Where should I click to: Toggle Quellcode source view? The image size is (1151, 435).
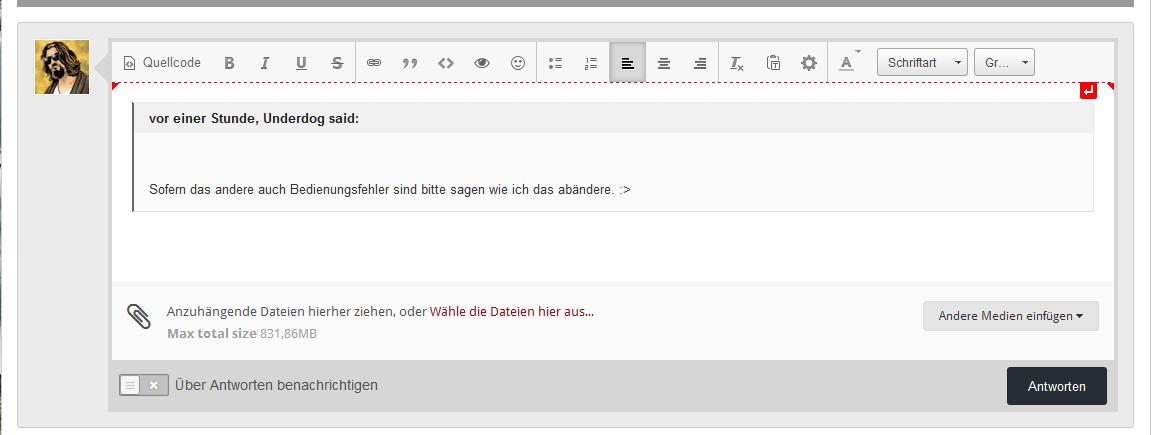tap(162, 63)
